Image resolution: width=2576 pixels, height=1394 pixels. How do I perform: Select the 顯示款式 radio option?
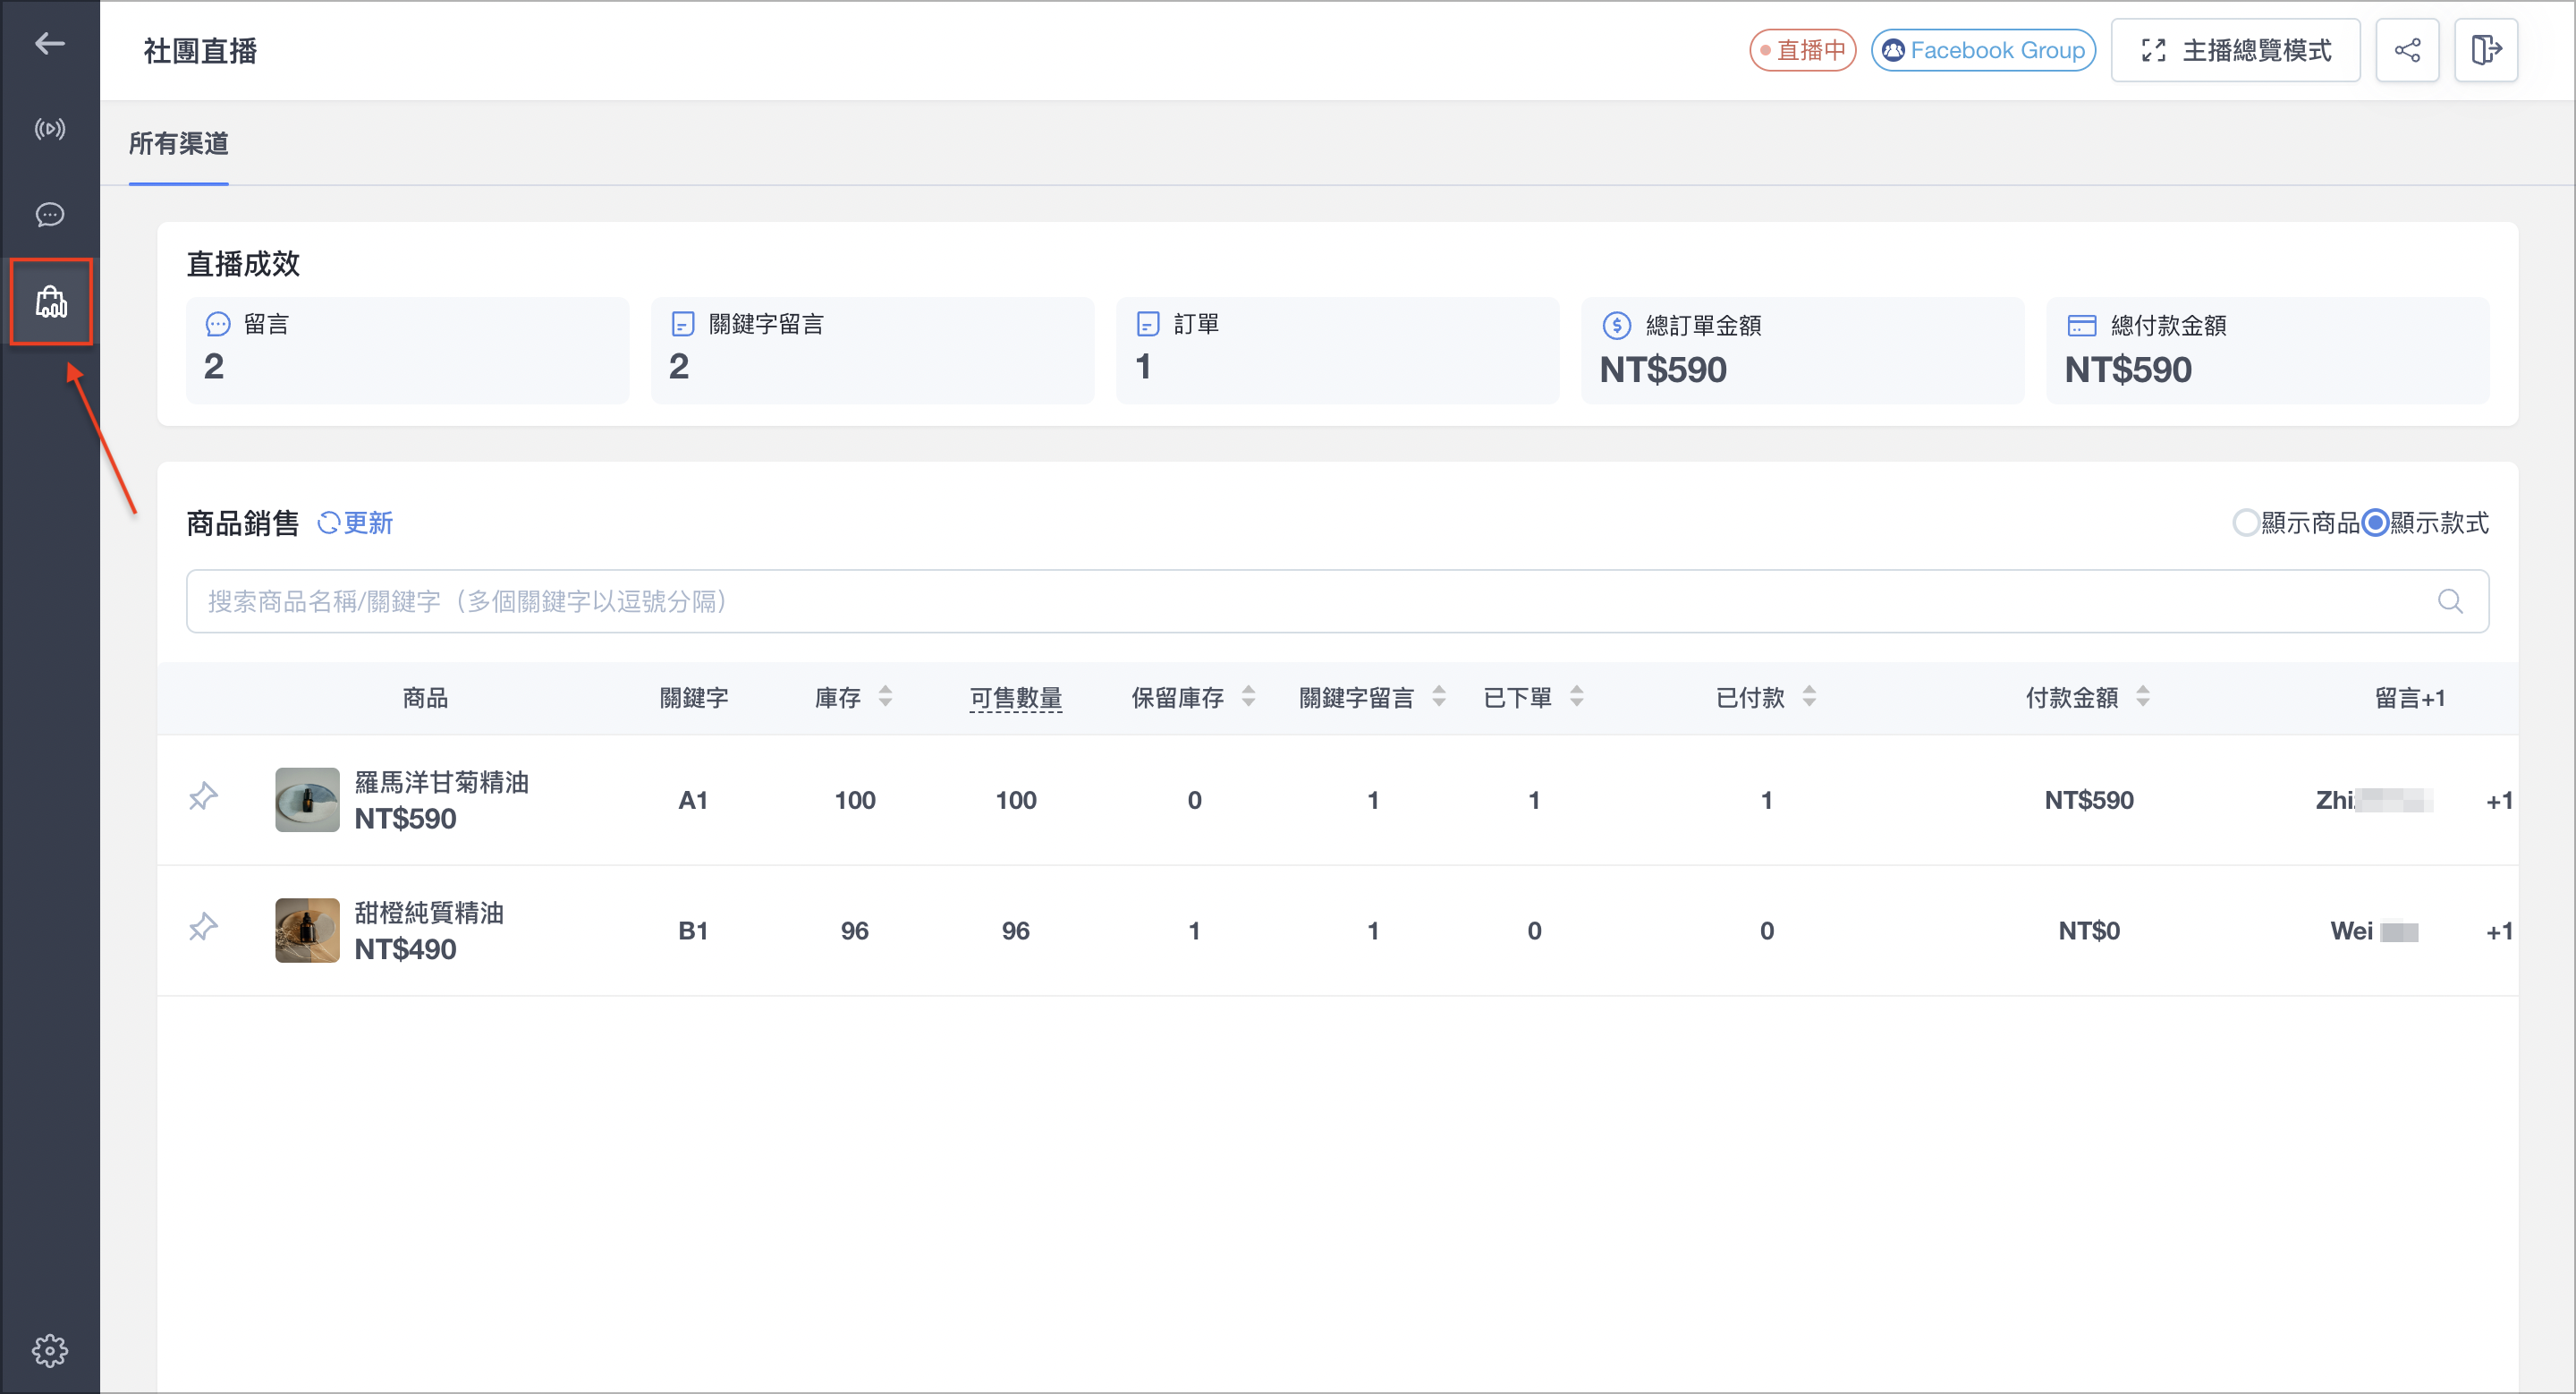[x=2376, y=523]
